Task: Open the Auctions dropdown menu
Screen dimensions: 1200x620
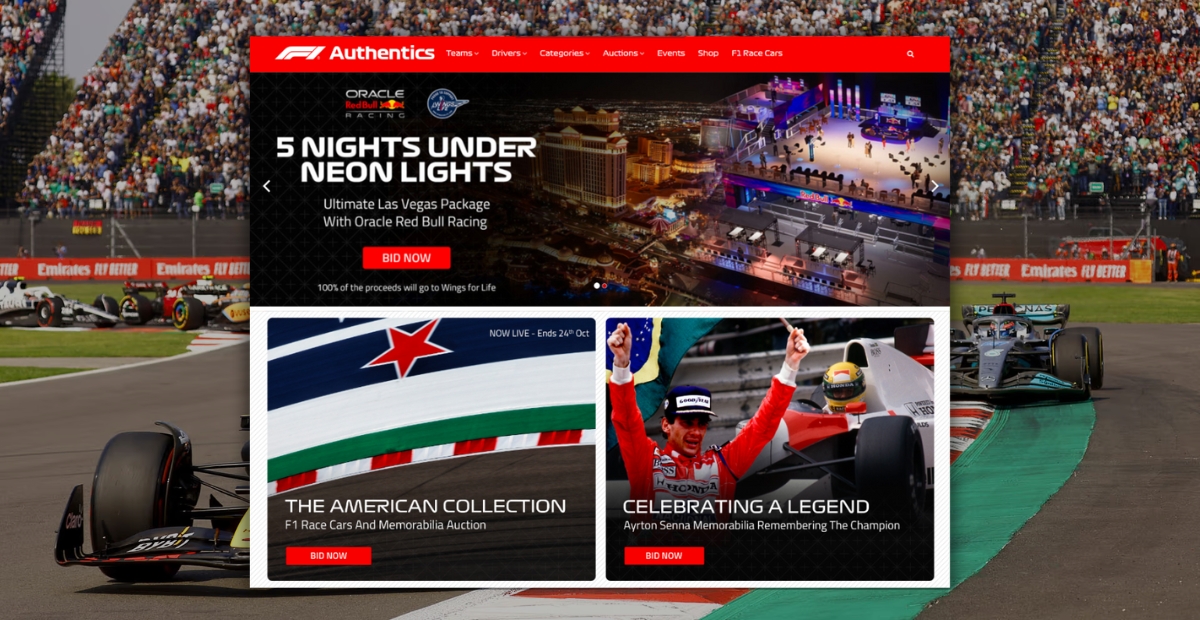Action: 623,53
